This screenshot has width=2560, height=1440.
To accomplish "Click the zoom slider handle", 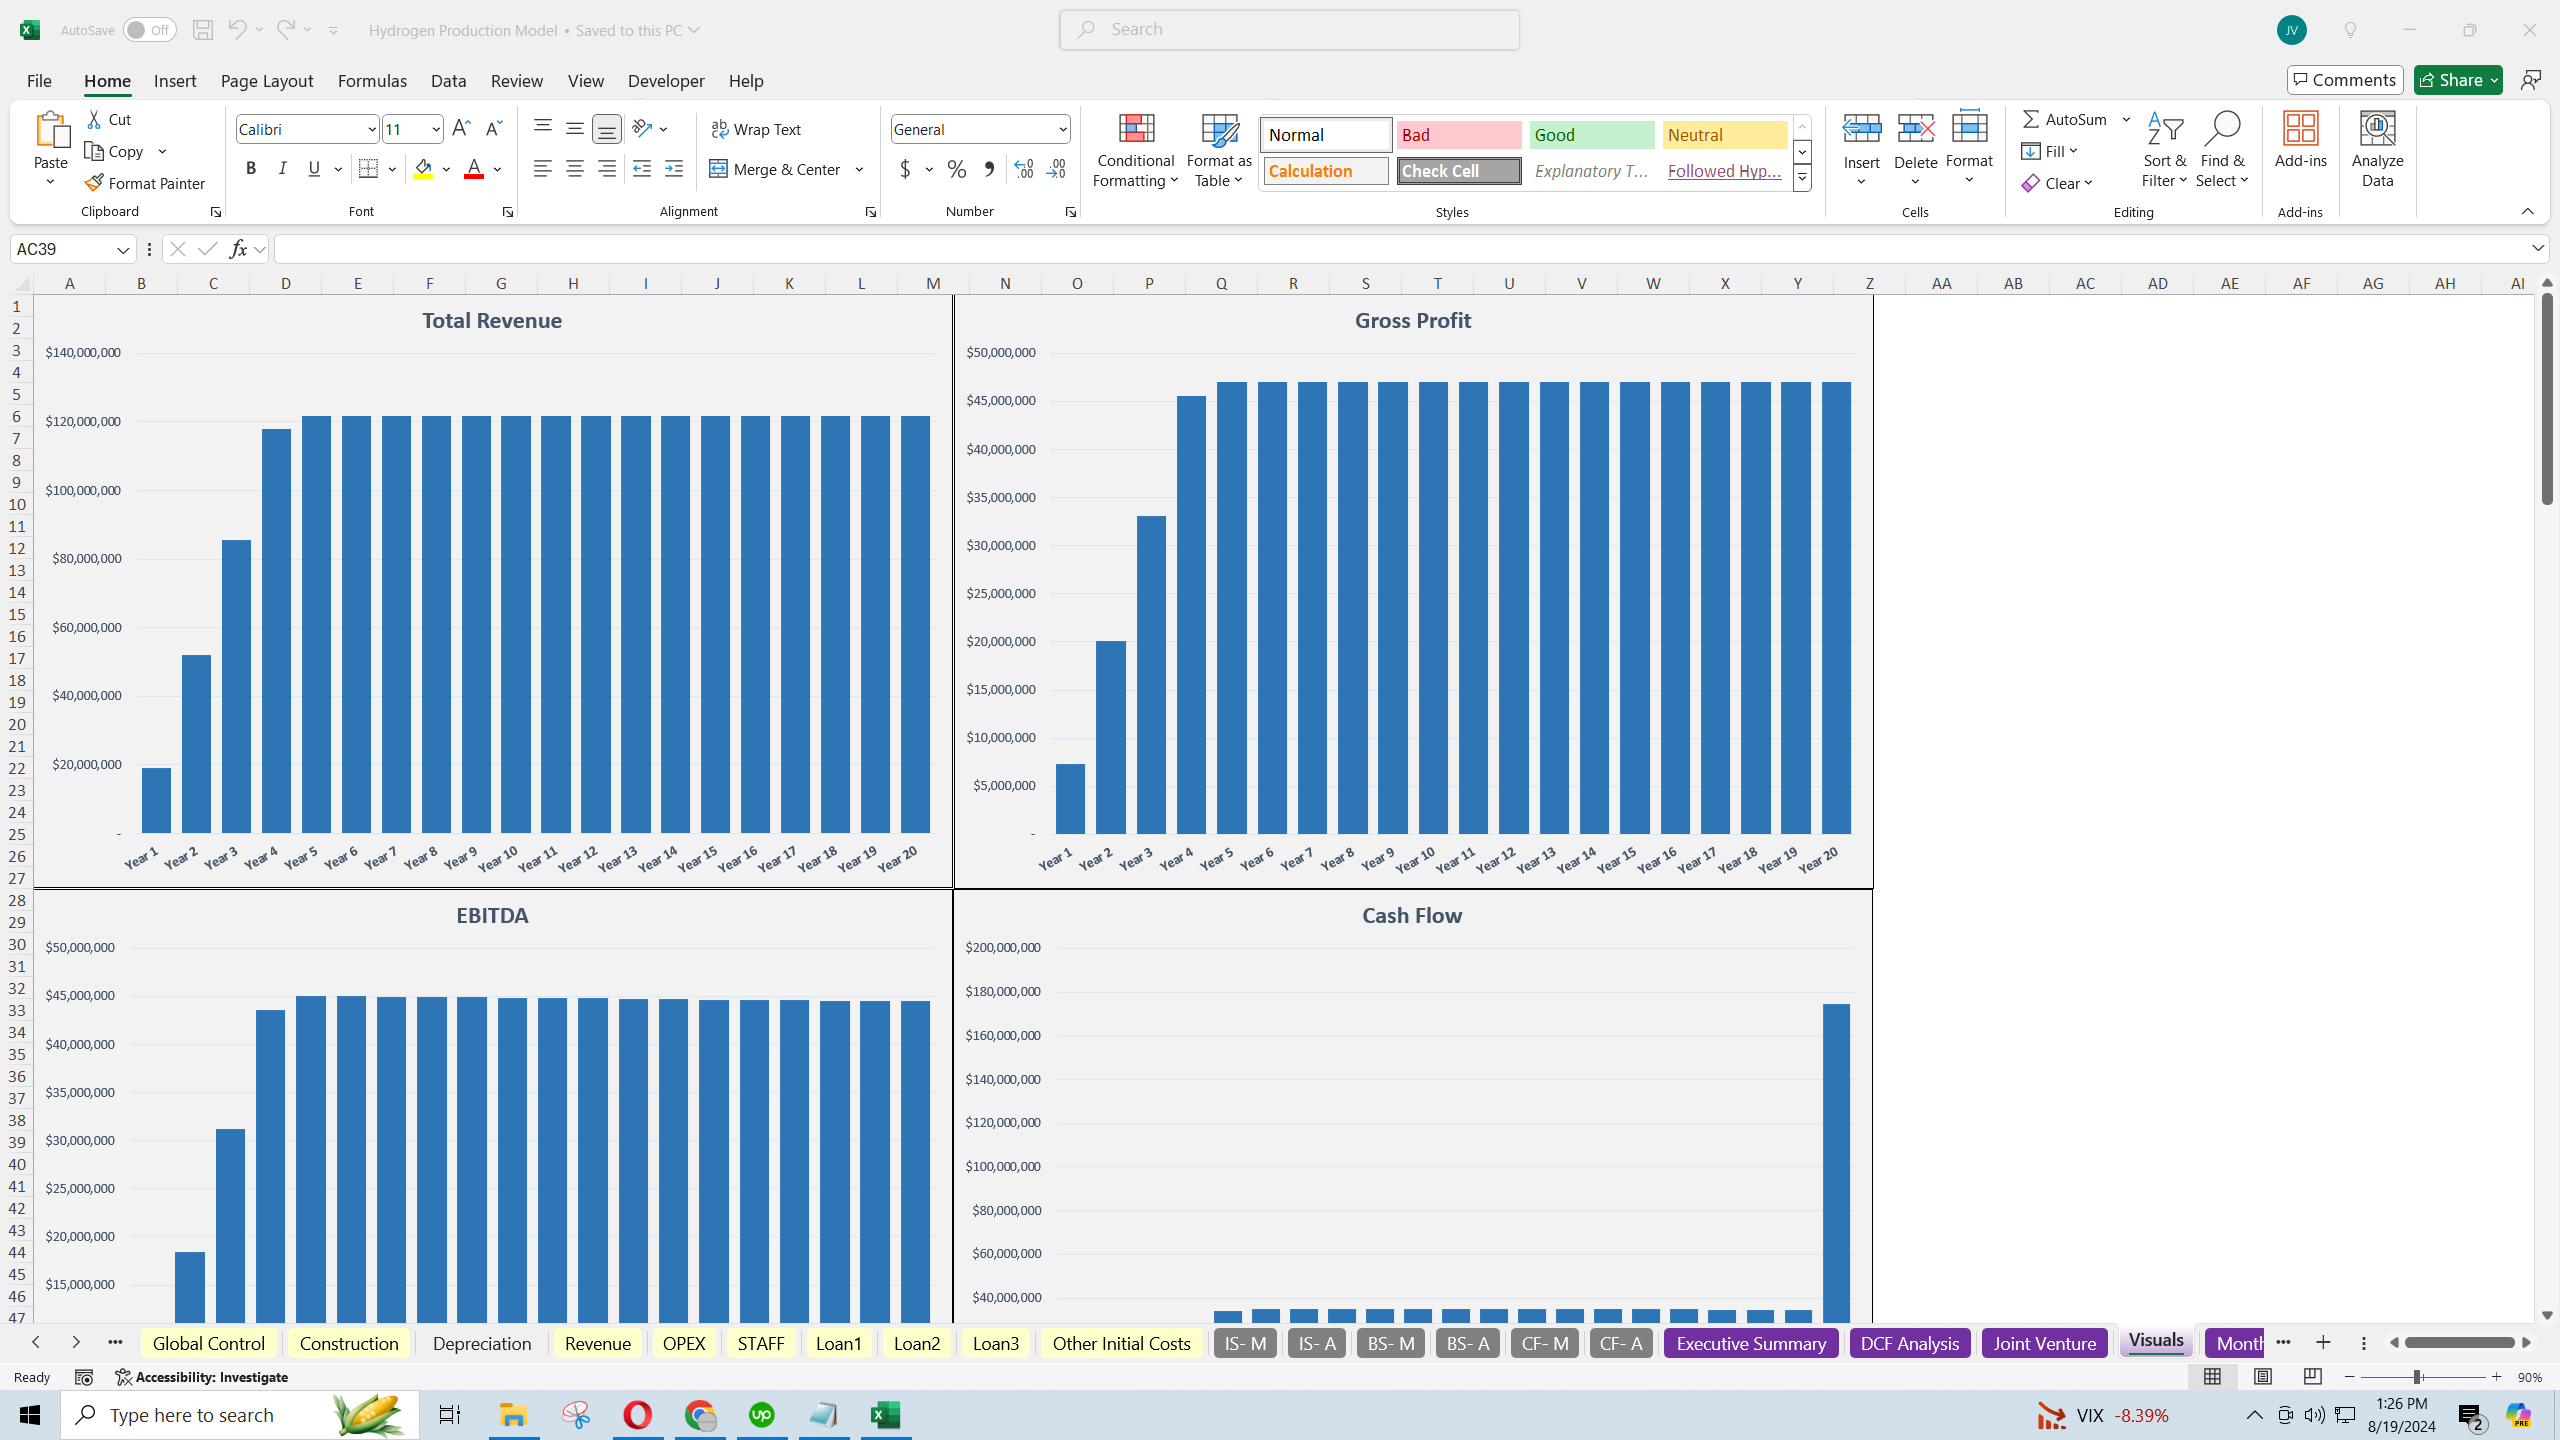I will 2417,1377.
